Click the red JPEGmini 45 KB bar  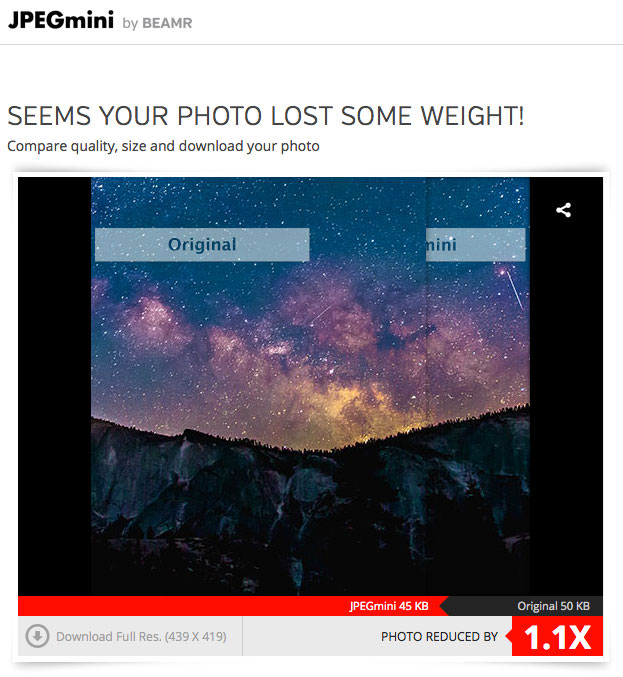pos(229,606)
